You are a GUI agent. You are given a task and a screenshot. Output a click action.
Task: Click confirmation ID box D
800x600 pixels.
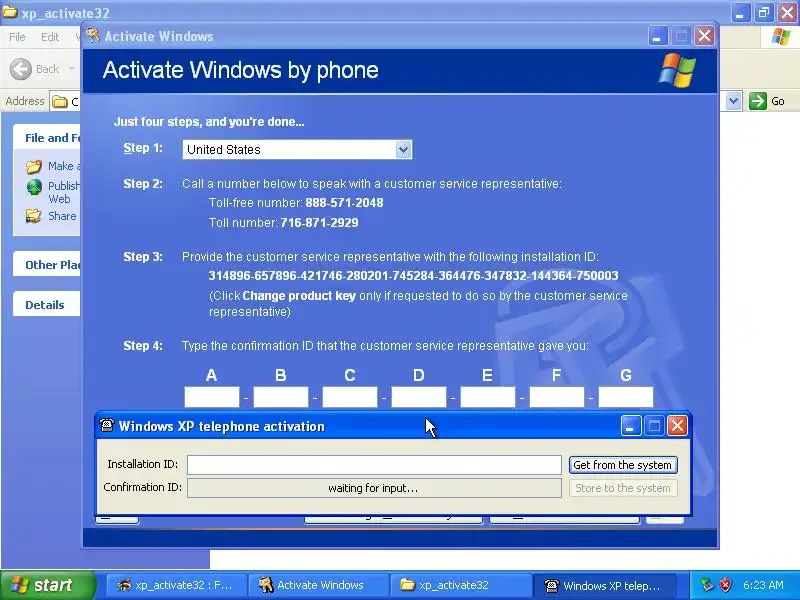(418, 397)
